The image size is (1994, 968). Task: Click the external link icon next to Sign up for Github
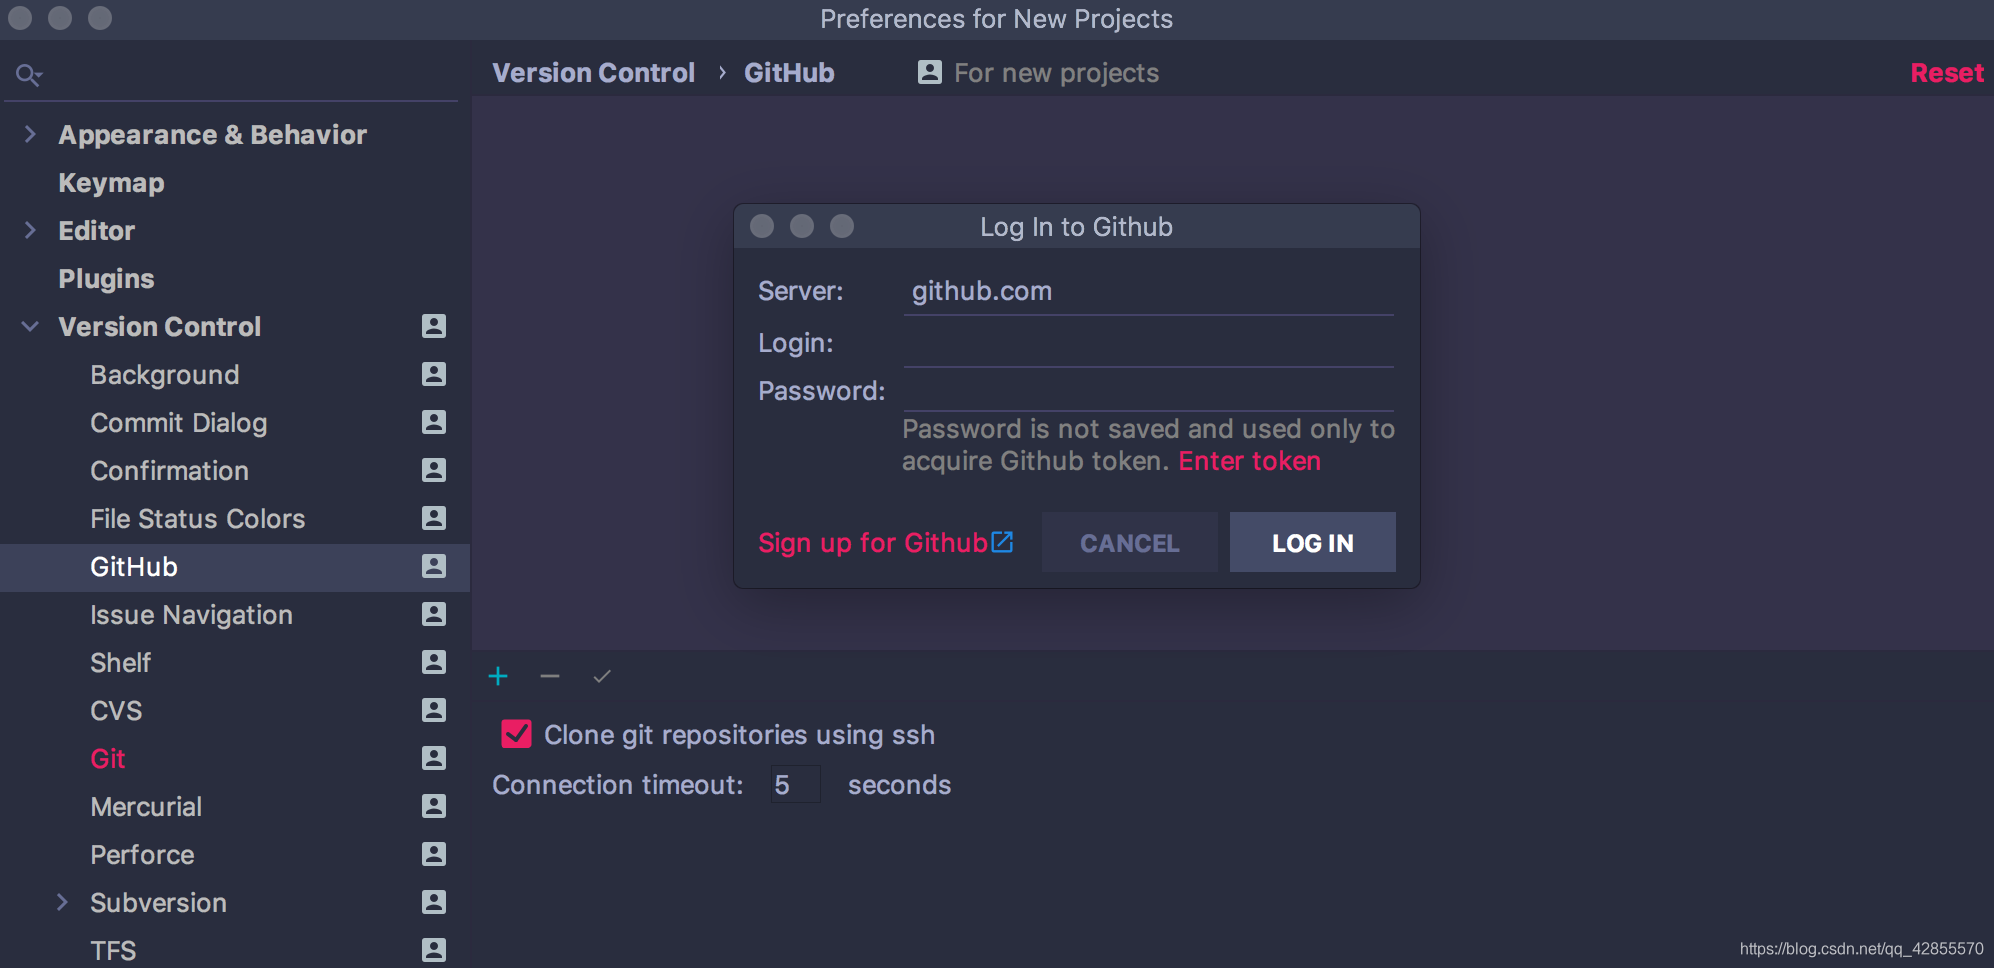coord(1002,542)
